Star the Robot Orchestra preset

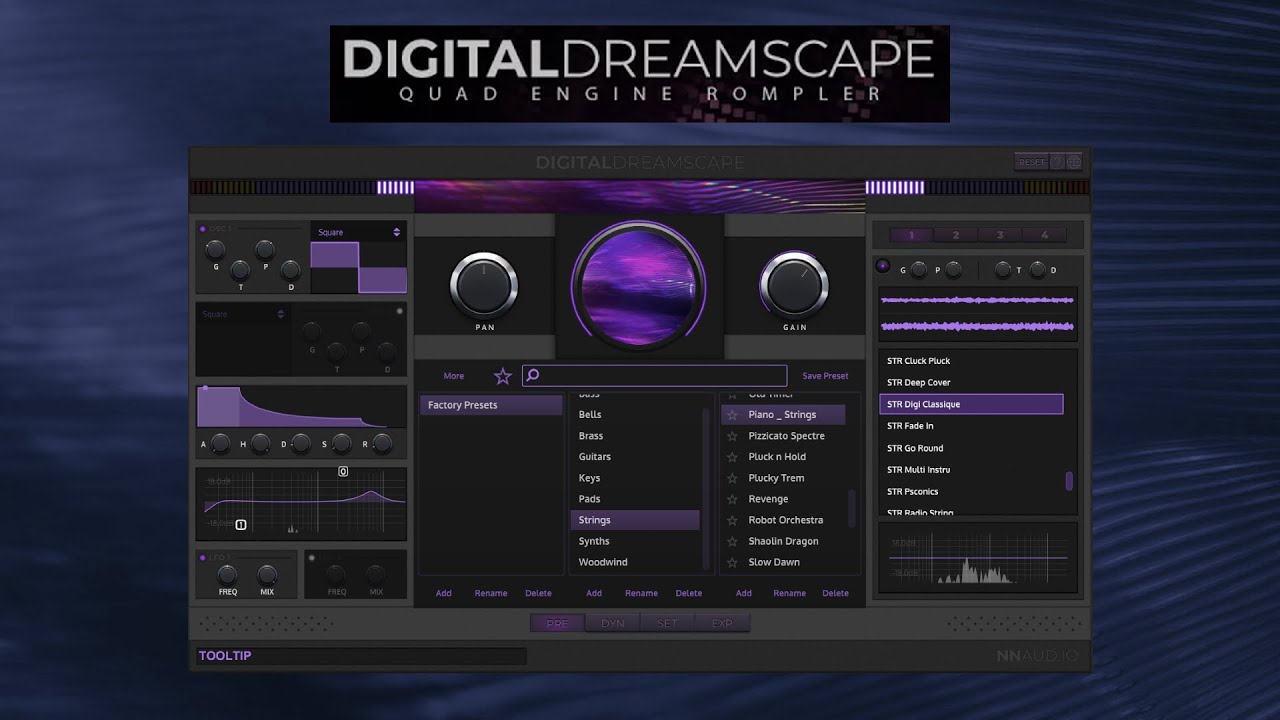pos(732,520)
